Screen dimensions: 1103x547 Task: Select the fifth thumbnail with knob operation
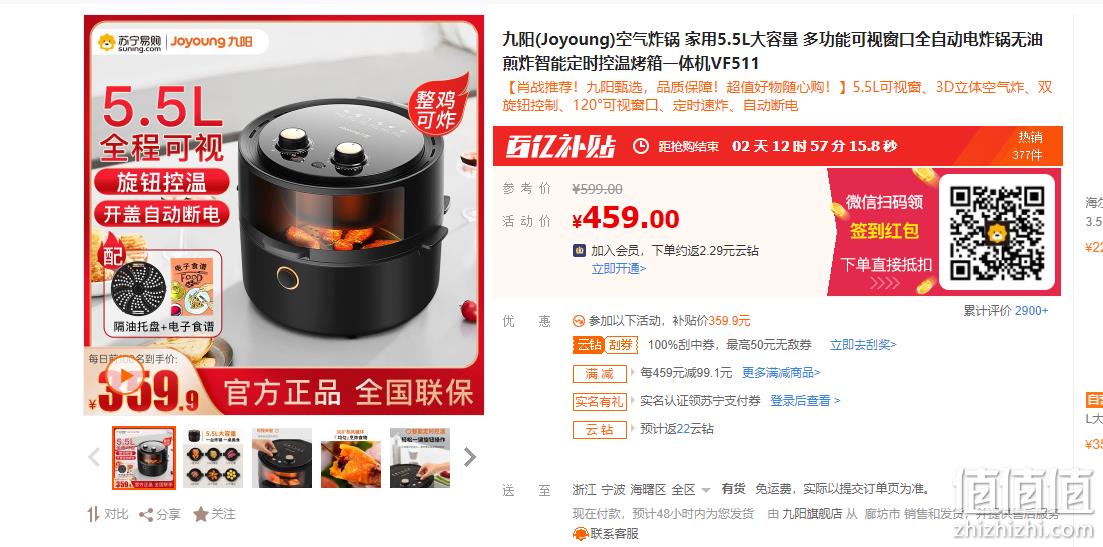click(x=420, y=458)
